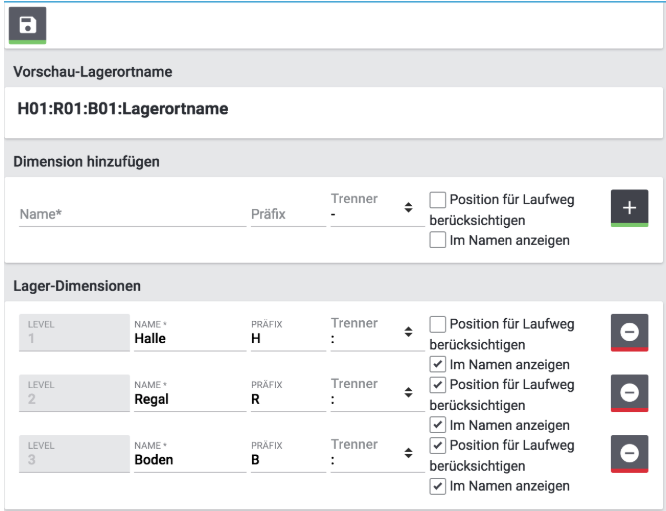Viewport: 666px width, 511px height.
Task: Open the Trenner dropdown for Halle
Action: click(378, 333)
